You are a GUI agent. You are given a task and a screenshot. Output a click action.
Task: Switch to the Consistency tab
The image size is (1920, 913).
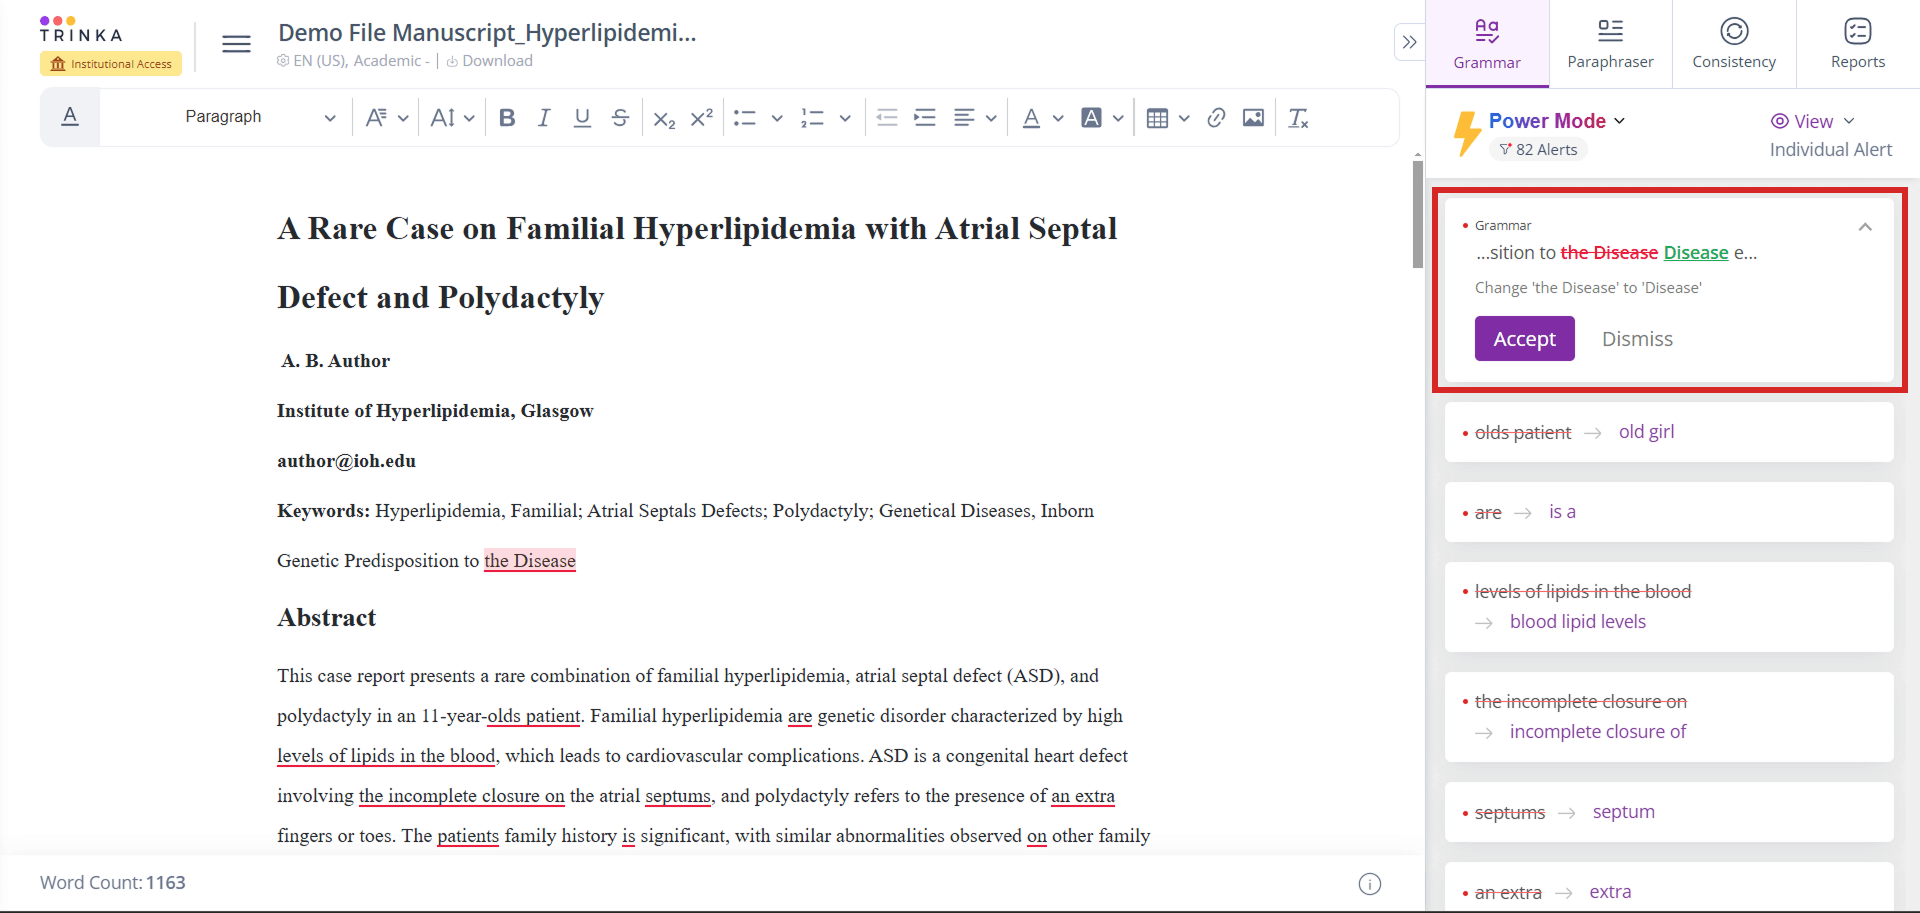coord(1734,44)
